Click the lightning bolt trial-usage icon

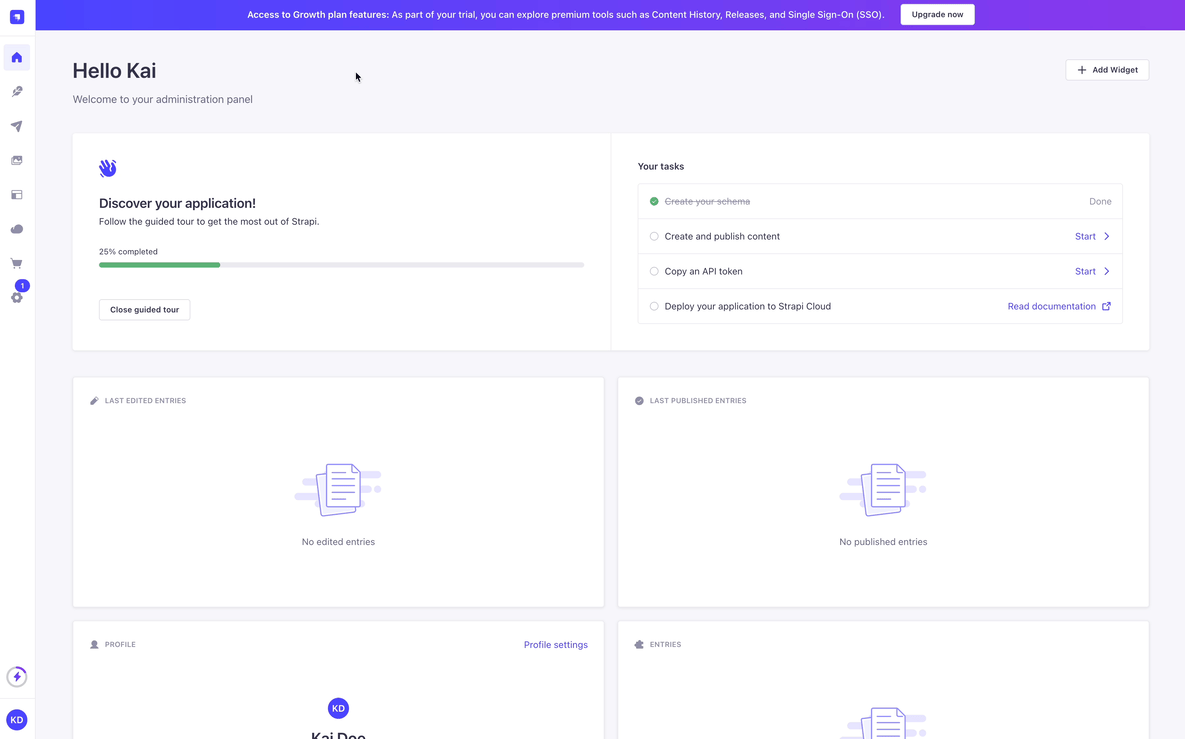(x=16, y=676)
